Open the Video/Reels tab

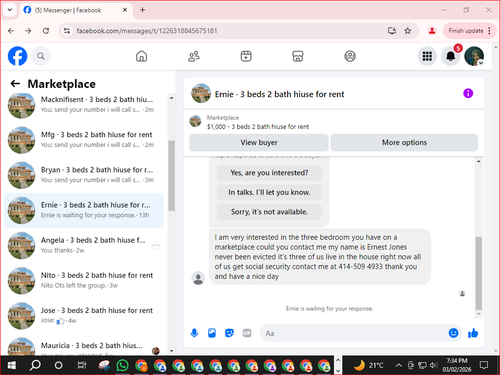pos(246,56)
